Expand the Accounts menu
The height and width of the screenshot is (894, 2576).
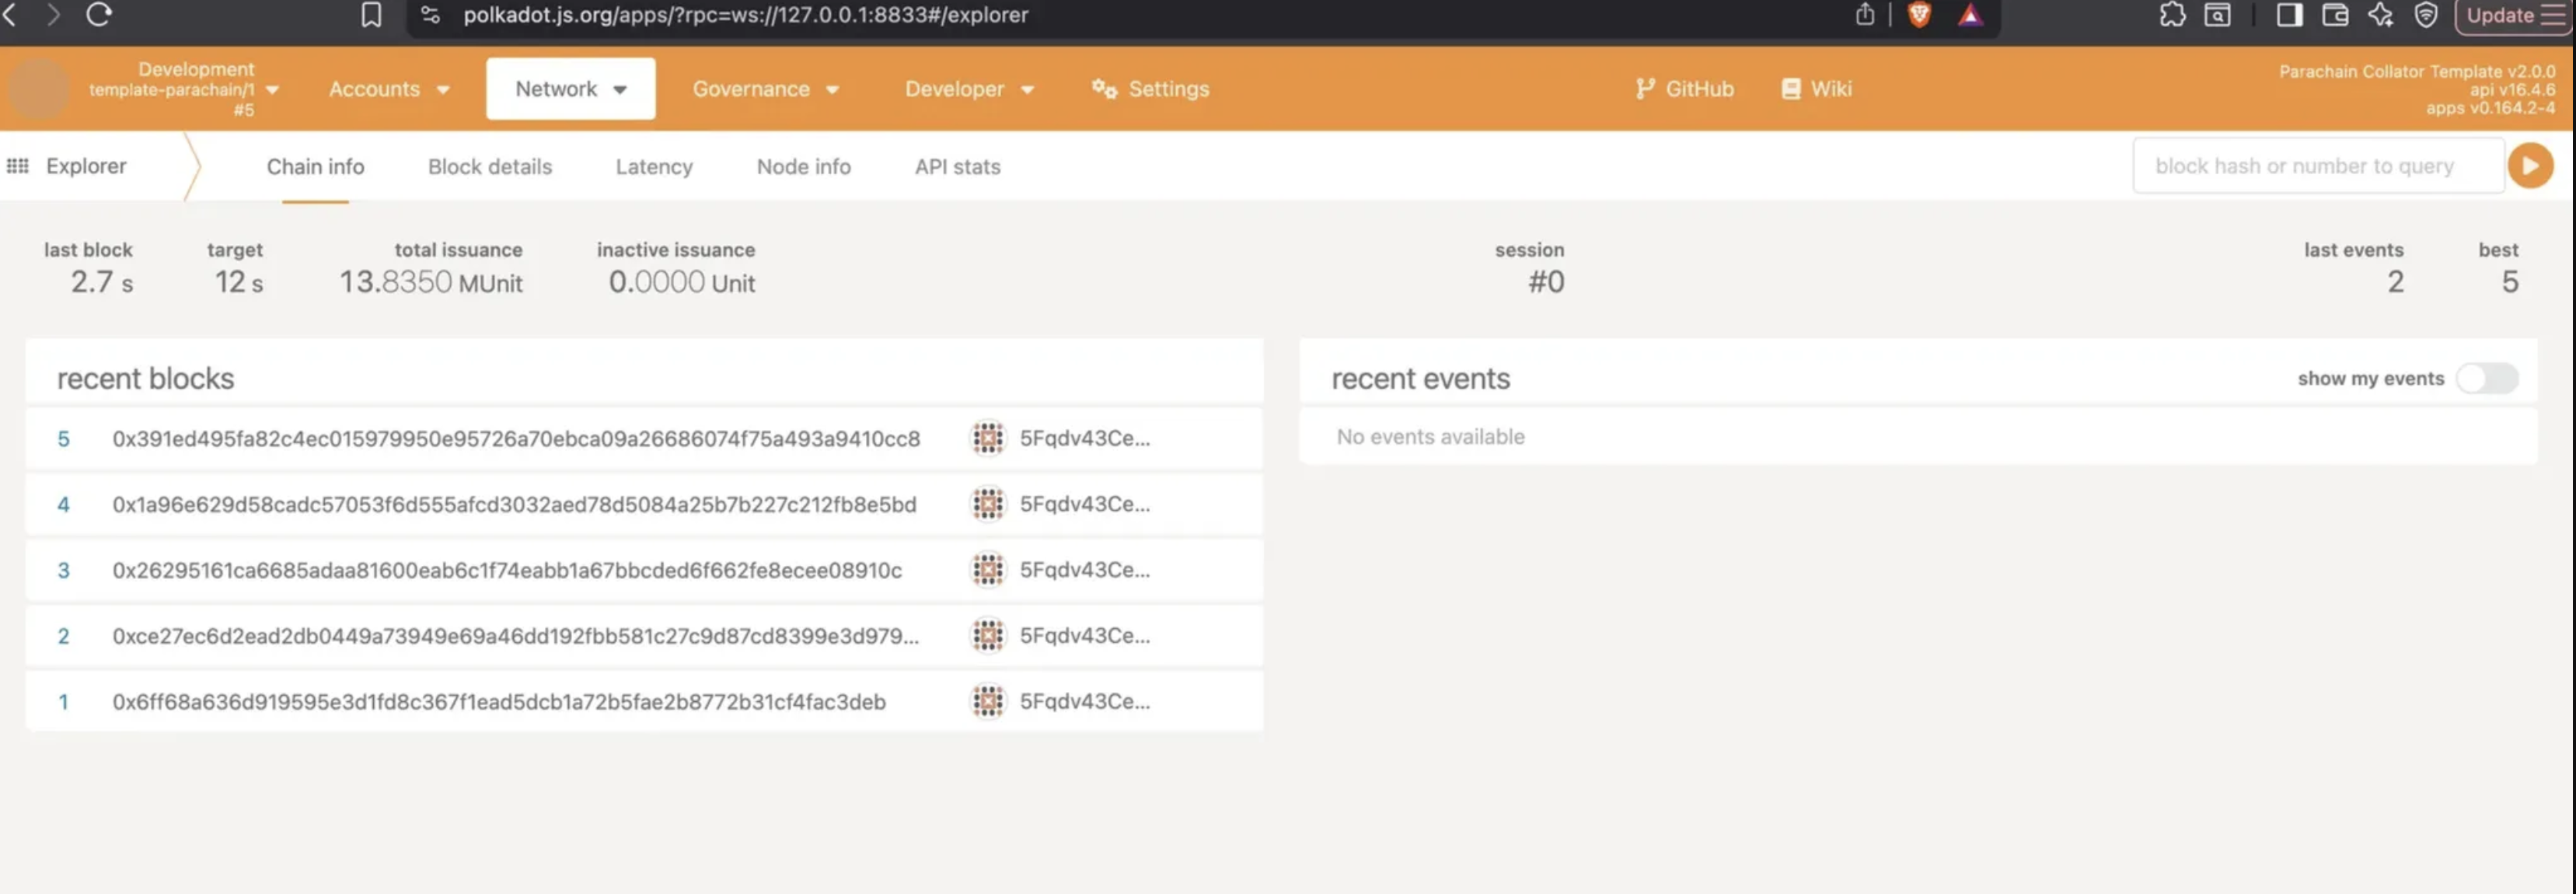click(x=389, y=89)
